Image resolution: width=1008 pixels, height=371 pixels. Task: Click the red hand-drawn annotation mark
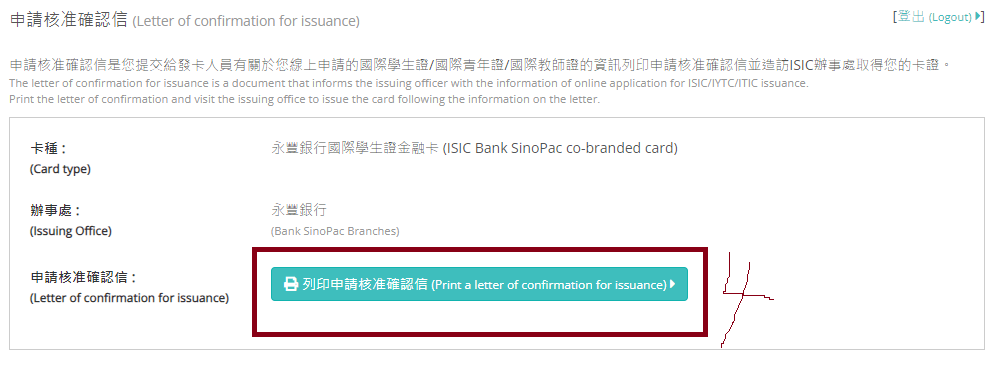(746, 299)
